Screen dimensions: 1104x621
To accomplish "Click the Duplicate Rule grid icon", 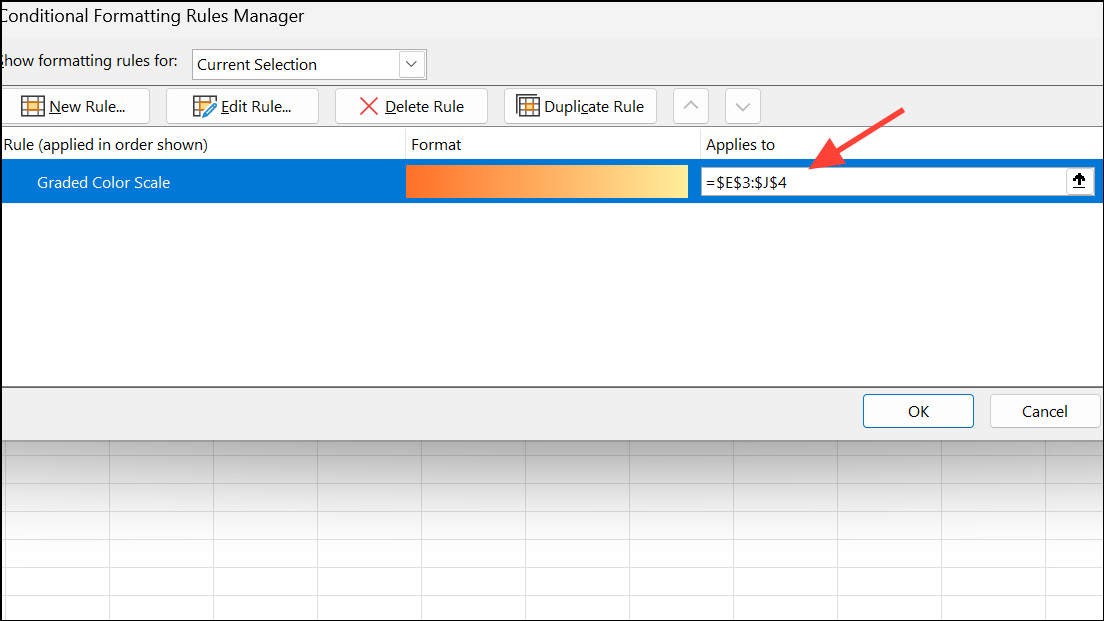I will 527,105.
